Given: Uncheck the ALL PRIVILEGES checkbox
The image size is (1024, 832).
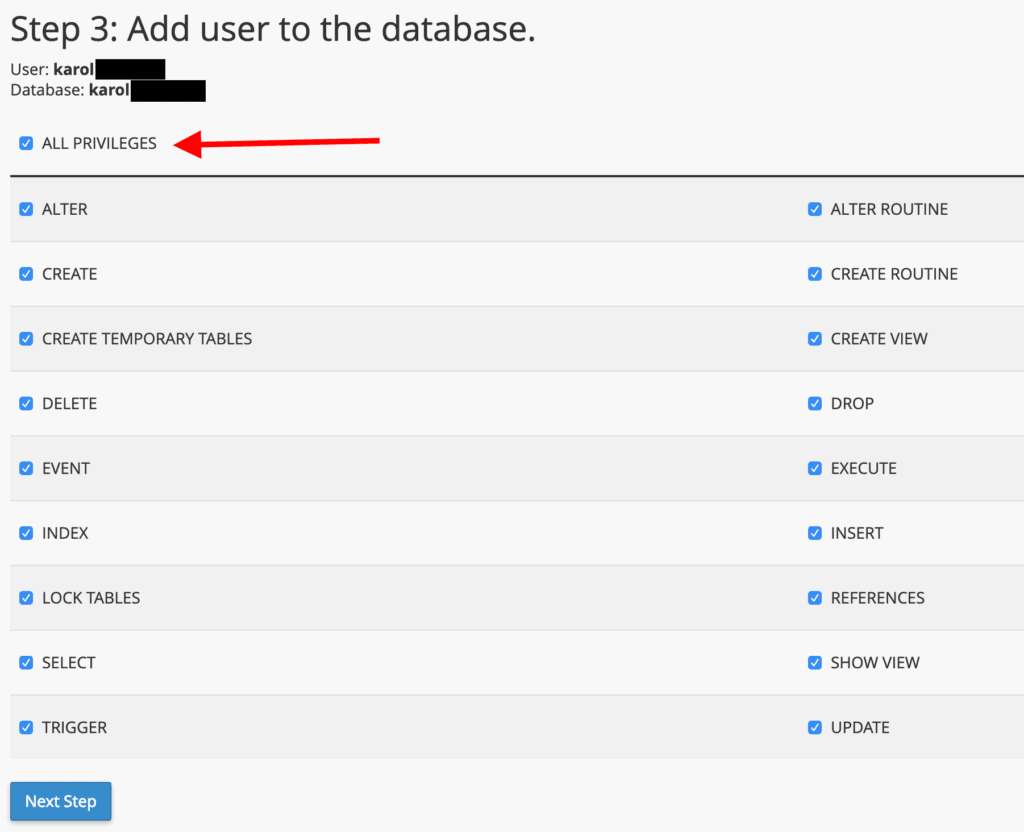Looking at the screenshot, I should point(26,143).
